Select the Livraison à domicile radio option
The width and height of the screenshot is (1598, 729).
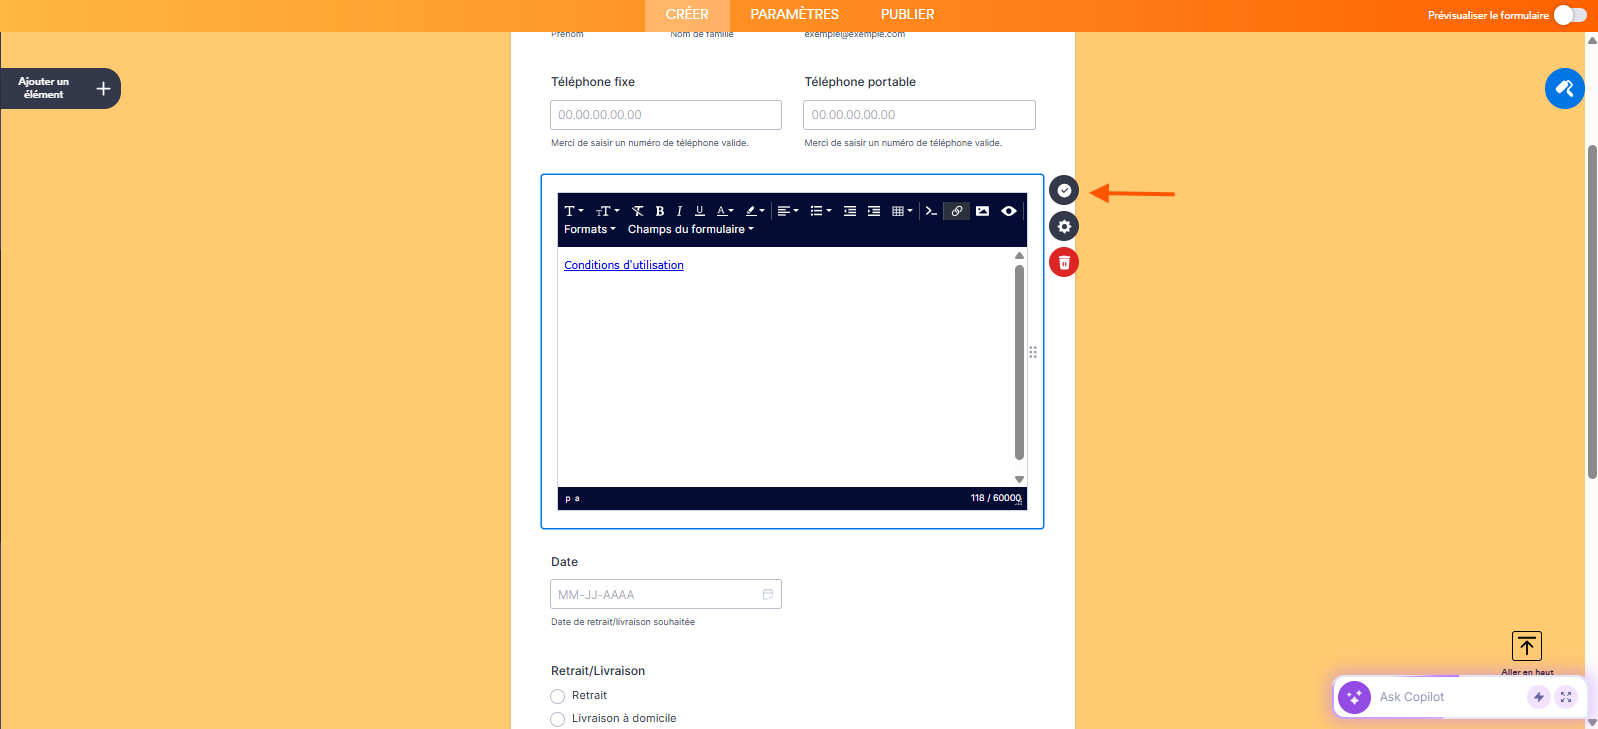click(558, 719)
